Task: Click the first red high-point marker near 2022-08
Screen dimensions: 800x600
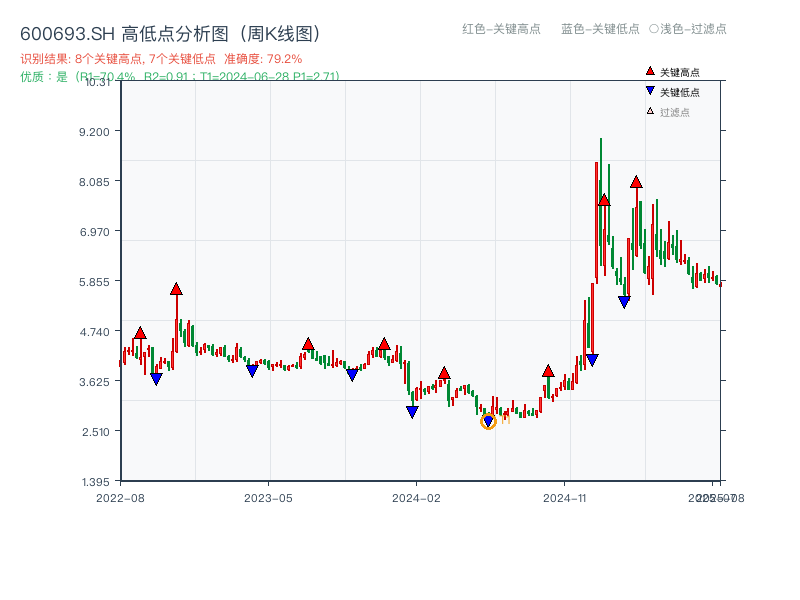Action: point(138,332)
